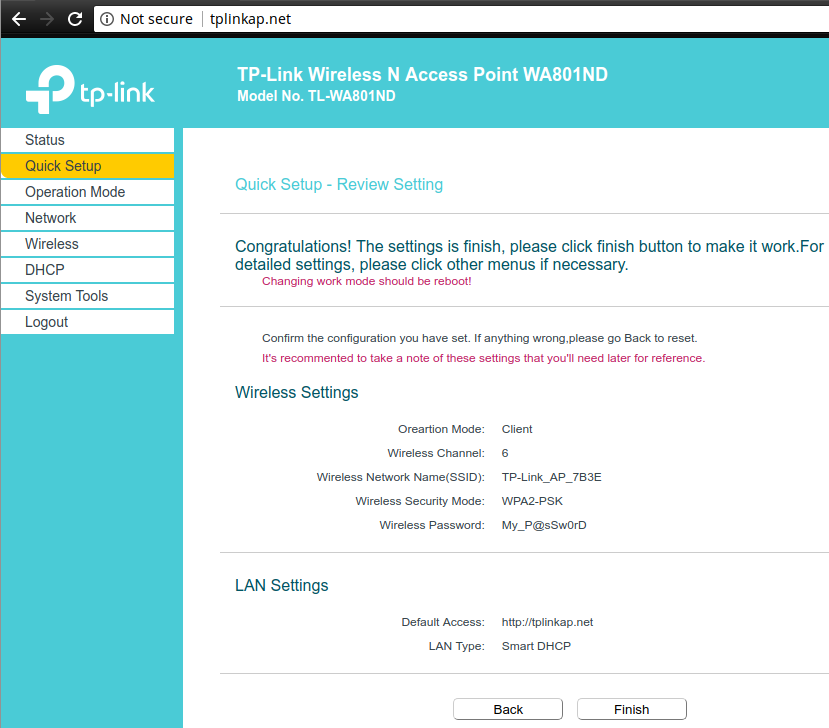Go back using the browser back arrow

19,19
